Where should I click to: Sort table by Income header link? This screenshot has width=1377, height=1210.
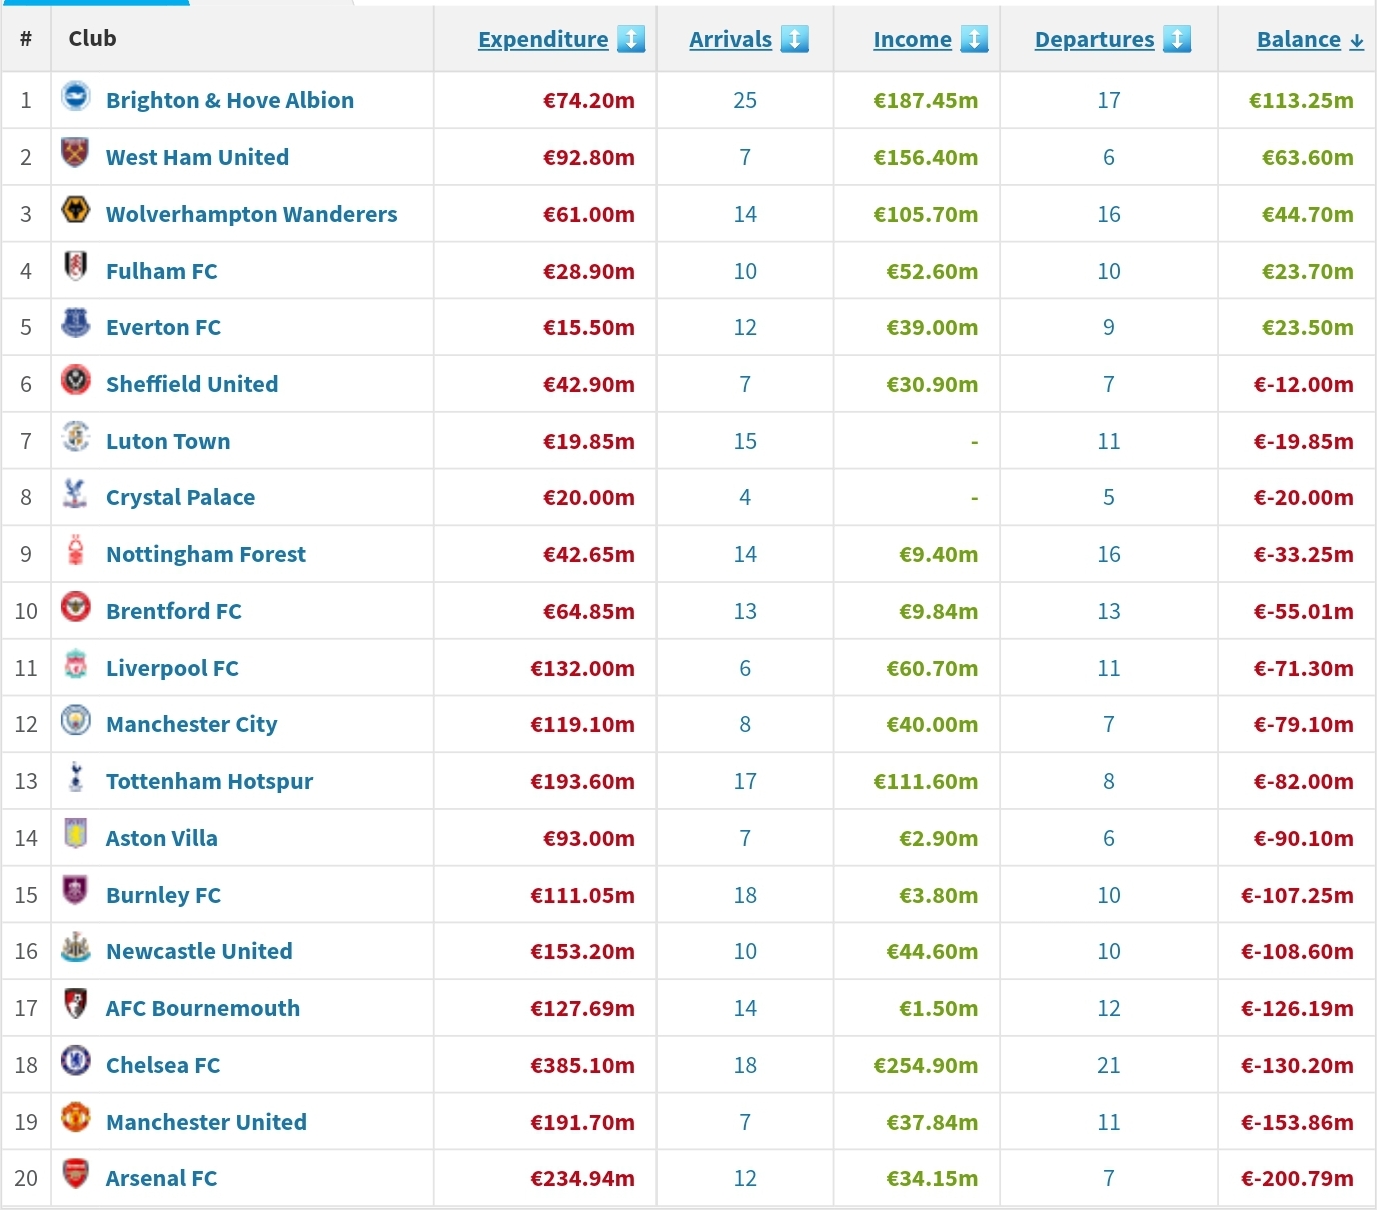[912, 39]
